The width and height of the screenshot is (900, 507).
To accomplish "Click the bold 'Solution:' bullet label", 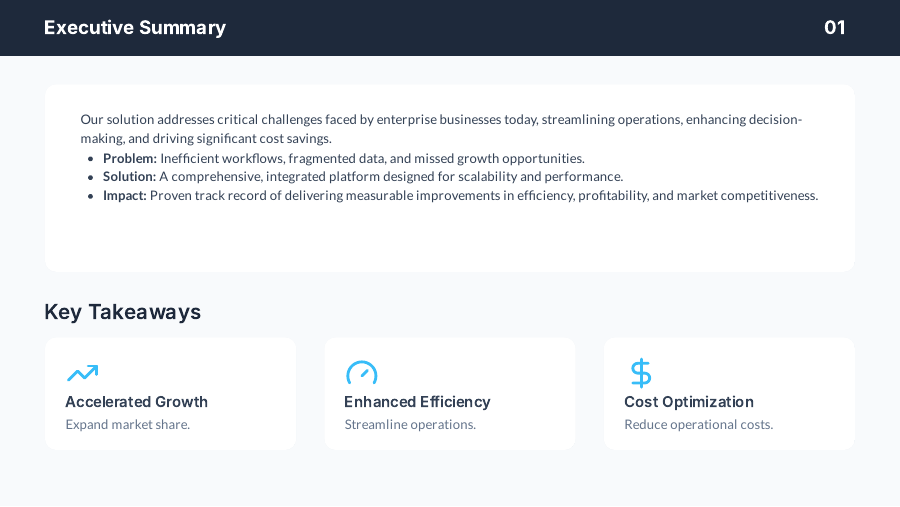I will click(x=129, y=177).
